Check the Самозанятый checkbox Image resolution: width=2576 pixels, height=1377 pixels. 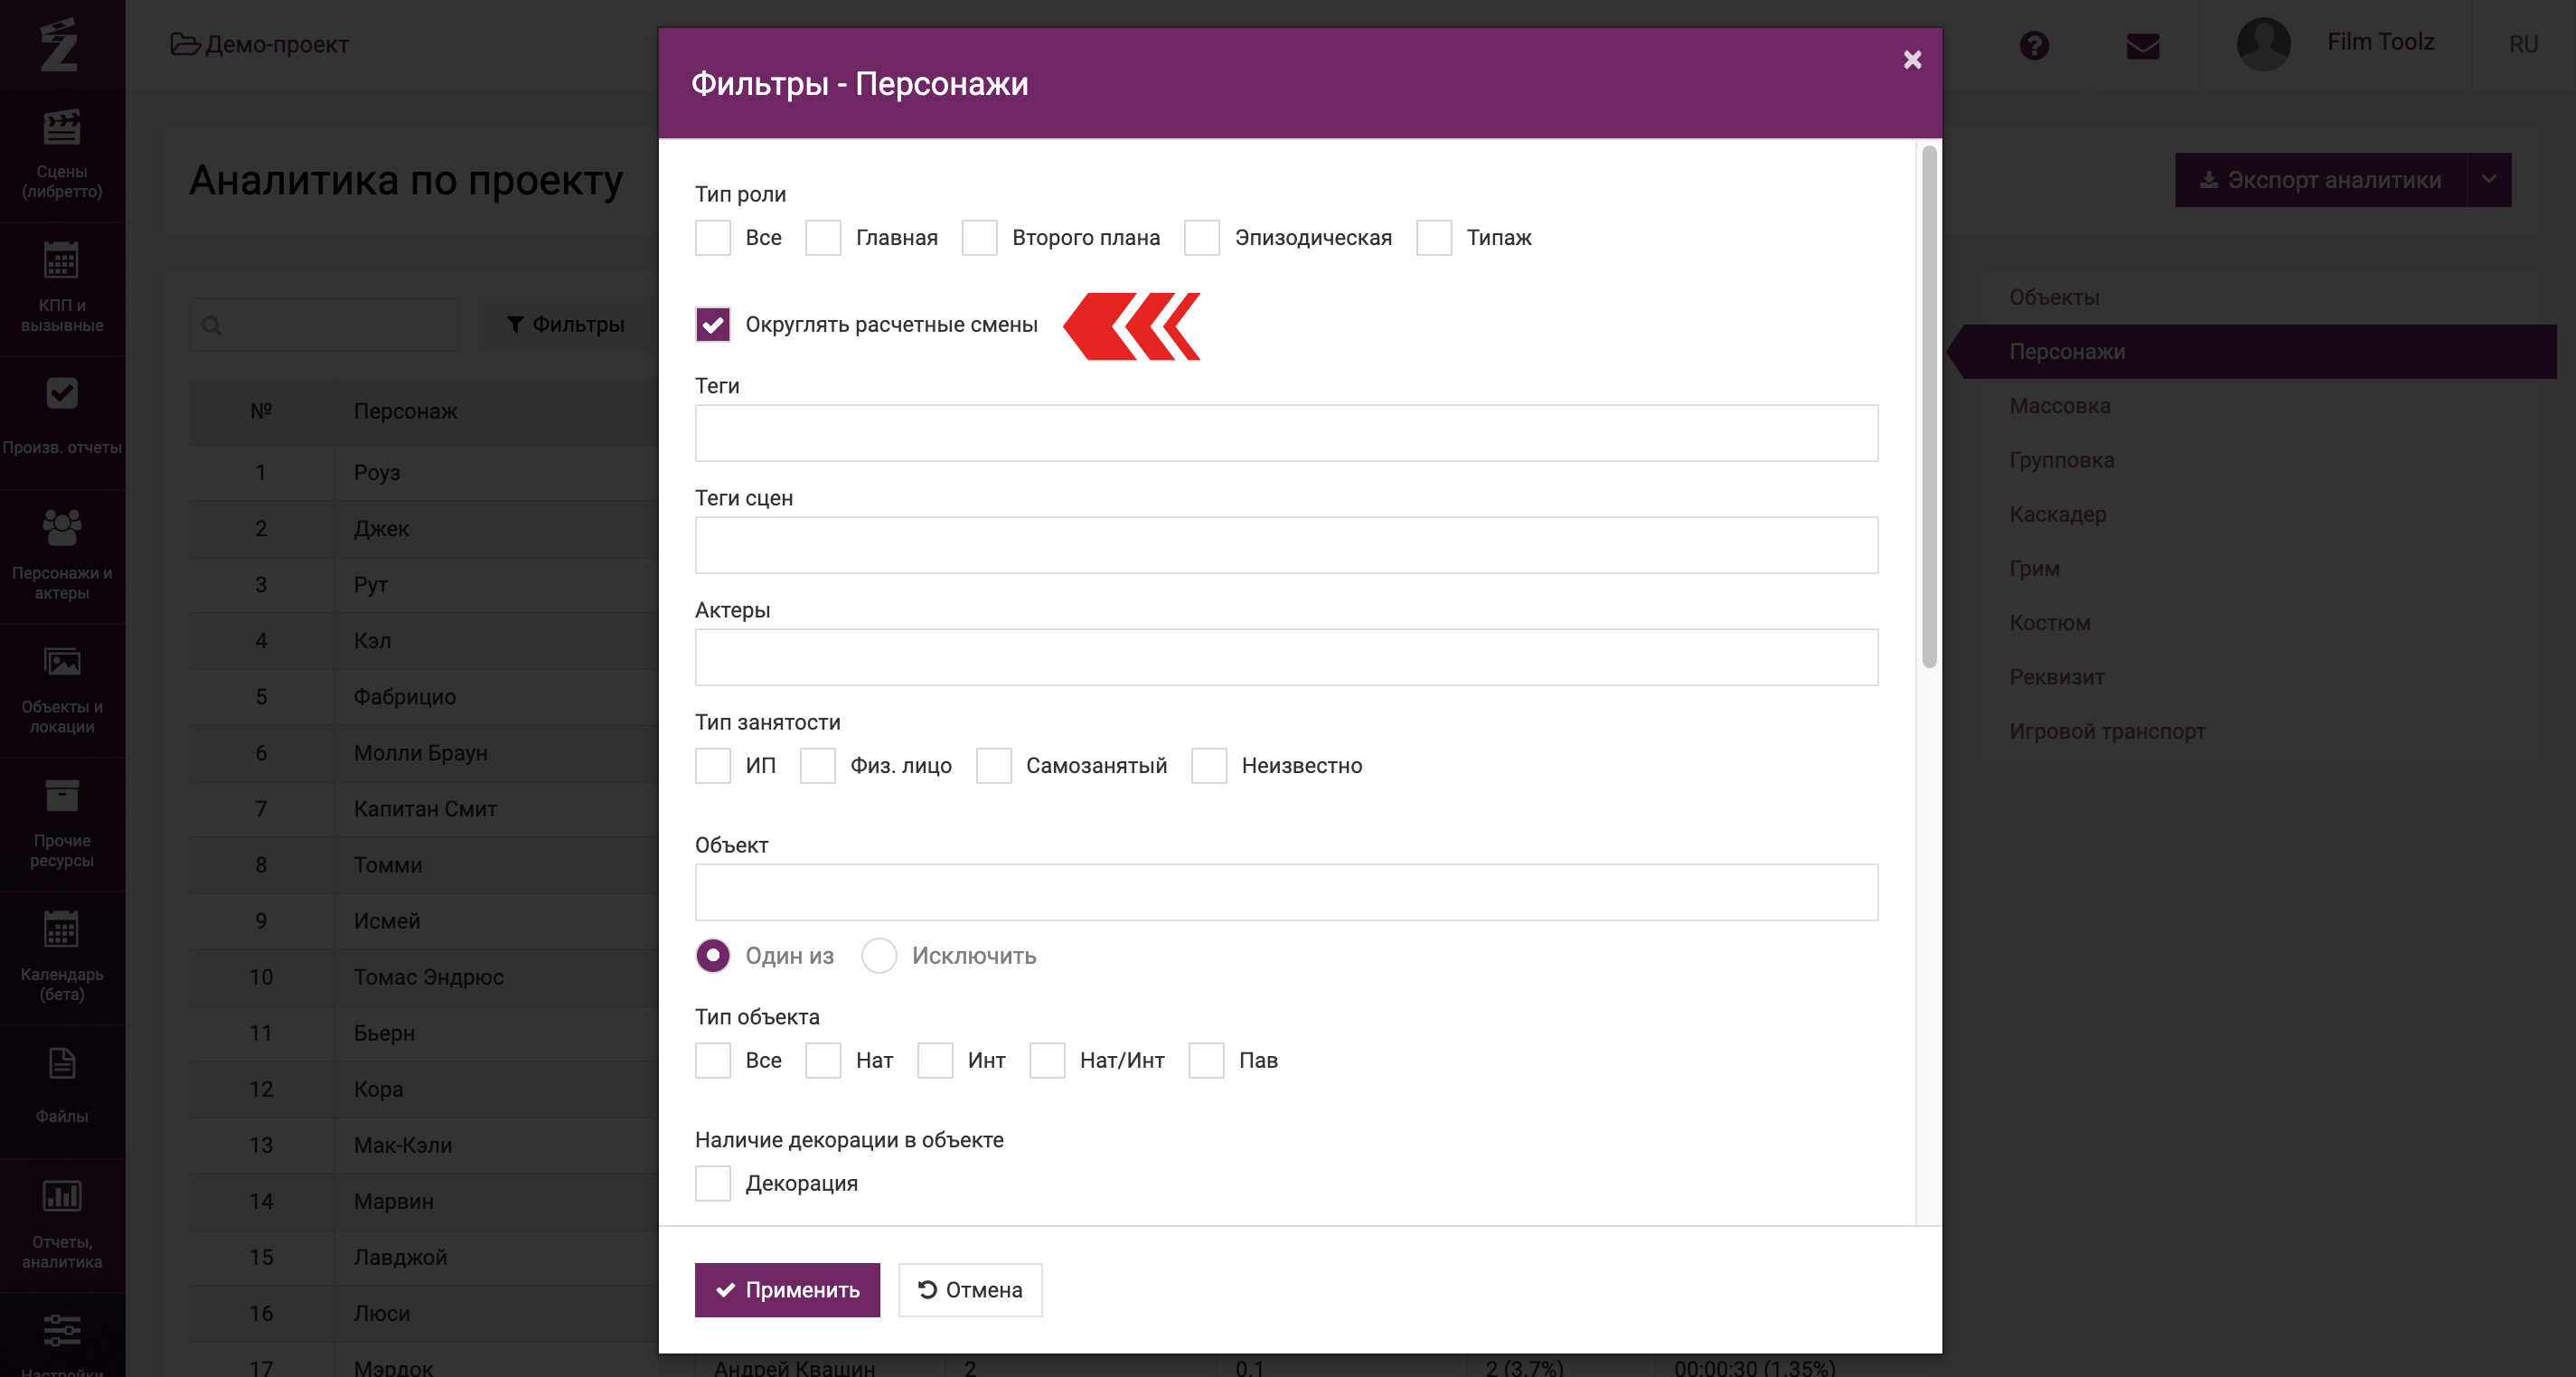pyautogui.click(x=994, y=766)
